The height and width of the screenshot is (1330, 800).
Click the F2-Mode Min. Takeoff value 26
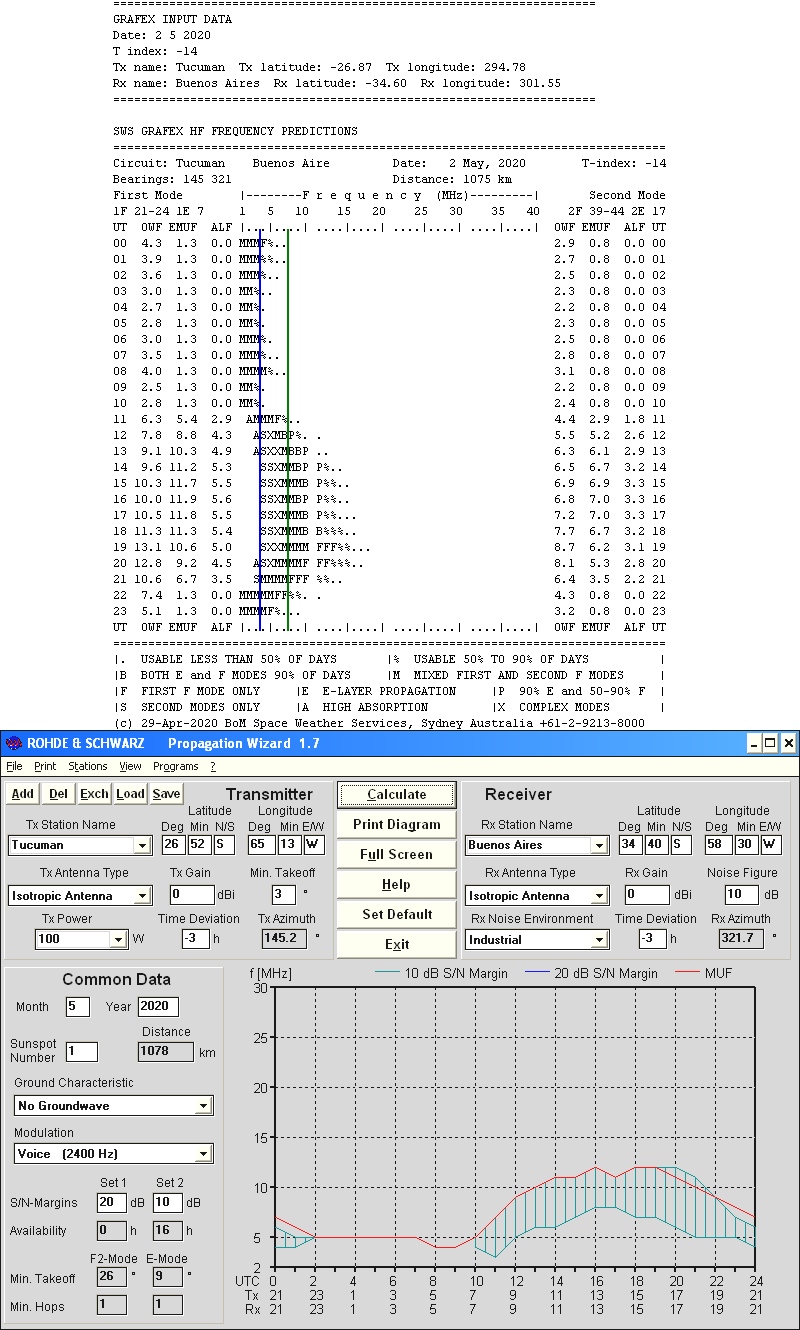click(111, 1276)
